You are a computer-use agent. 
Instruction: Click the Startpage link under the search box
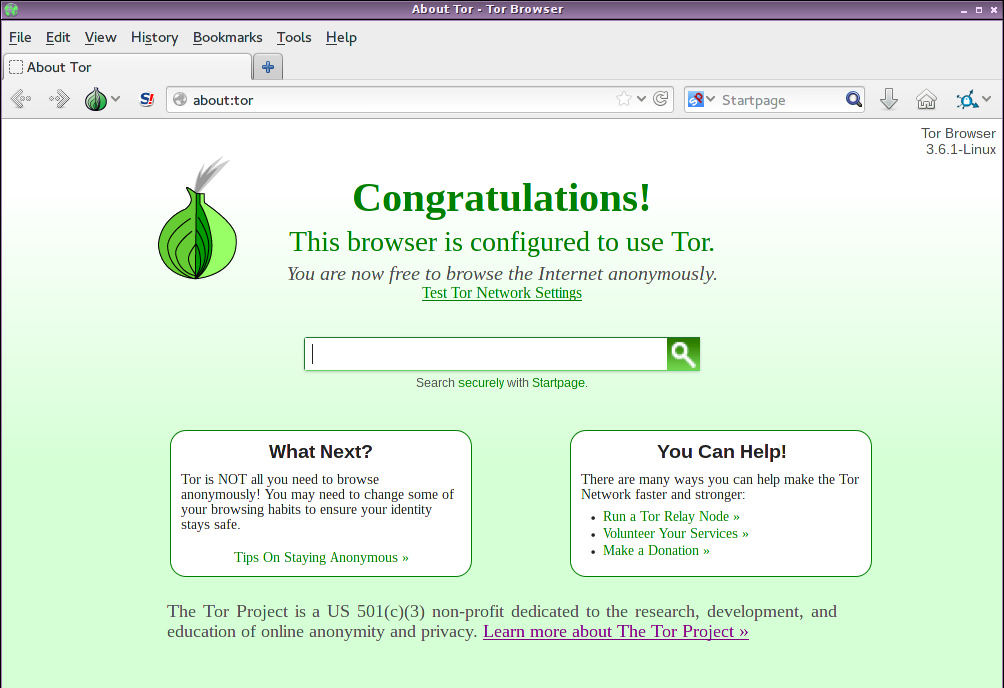[558, 382]
